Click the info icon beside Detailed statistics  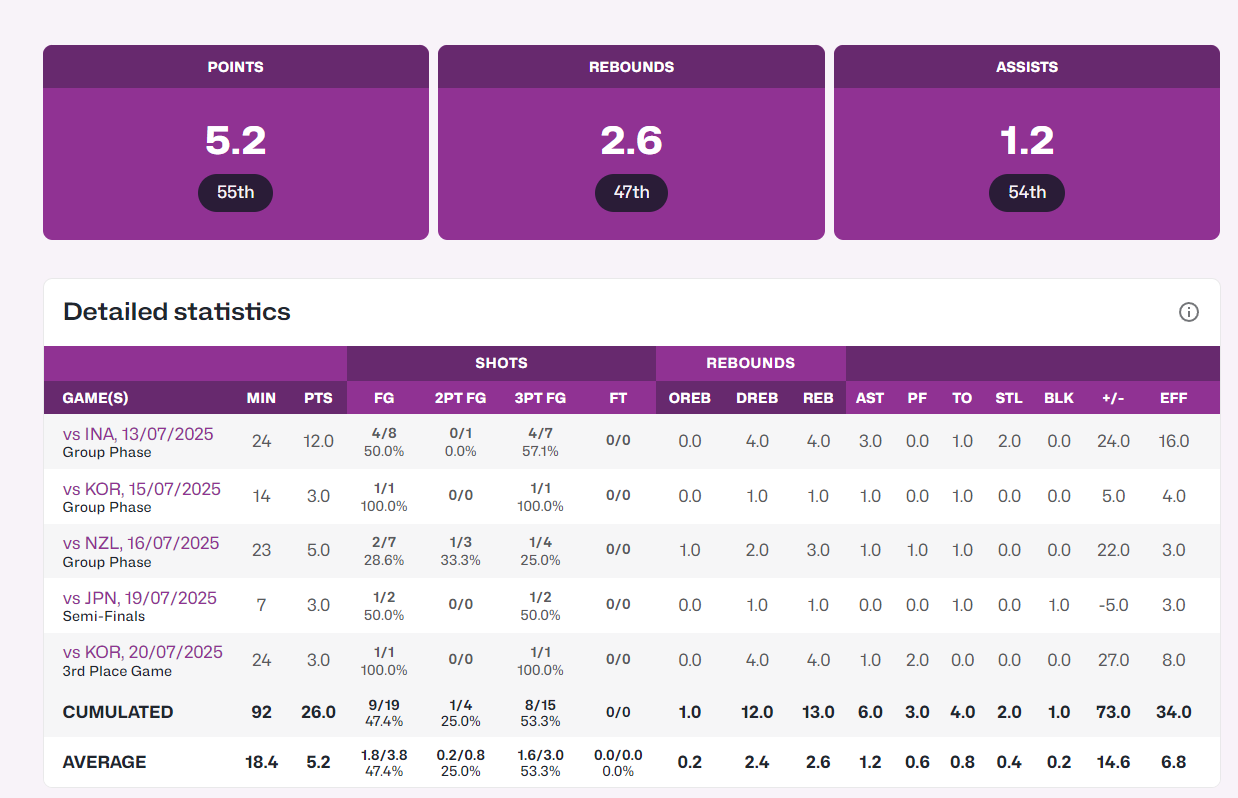point(1188,312)
